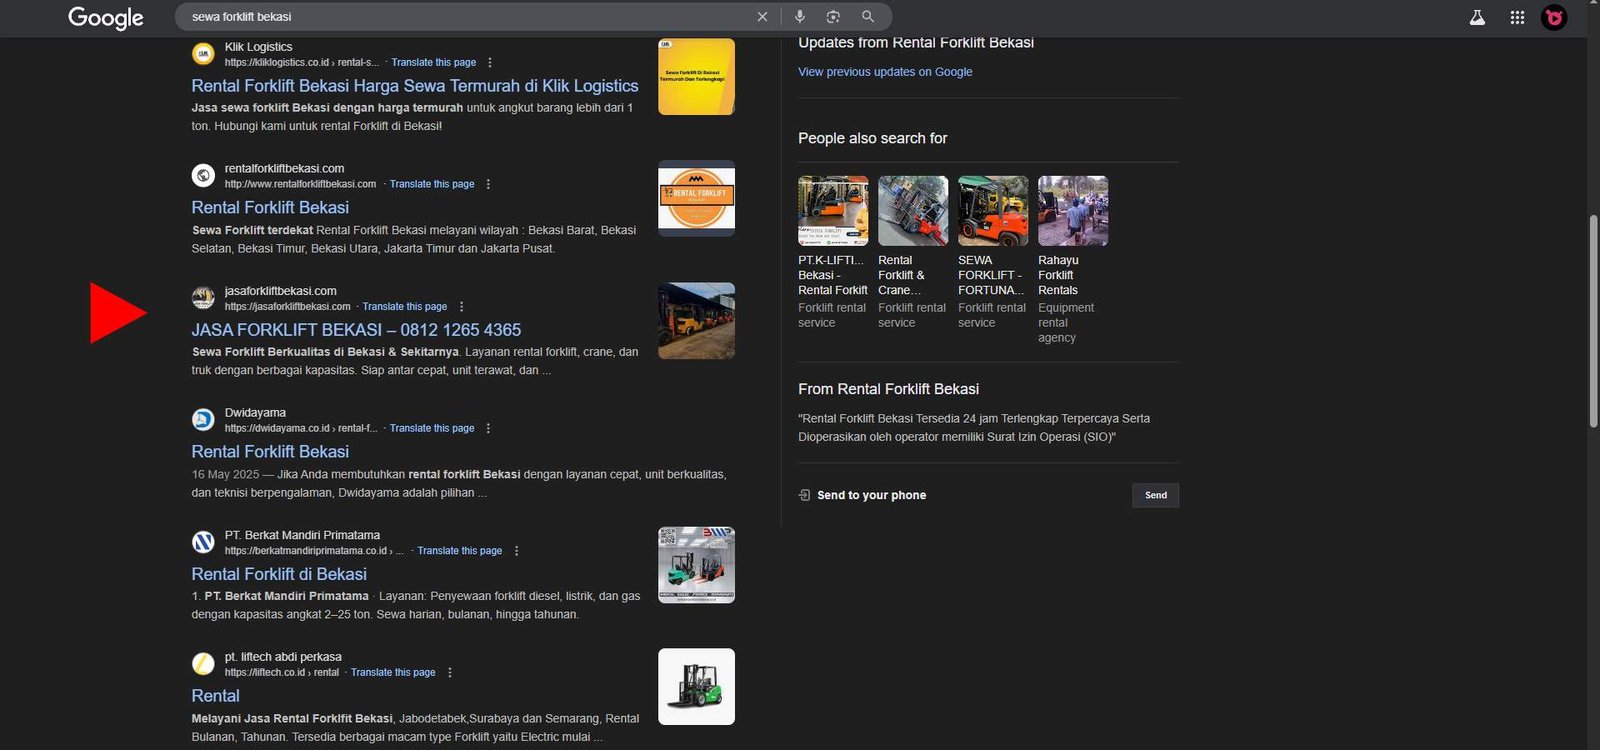Open more options for Berkat Mandiri Primatama result
Viewport: 1600px width, 750px height.
click(x=516, y=551)
